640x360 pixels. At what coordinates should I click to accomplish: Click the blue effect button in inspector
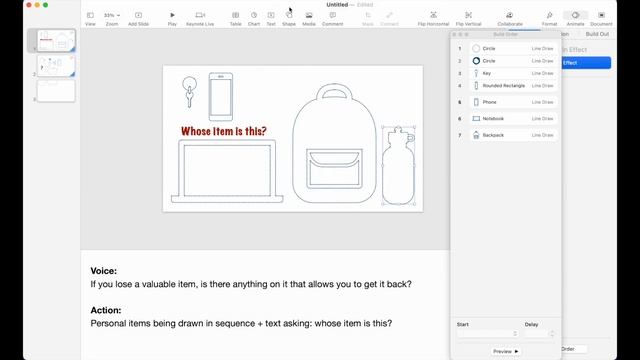tap(586, 63)
